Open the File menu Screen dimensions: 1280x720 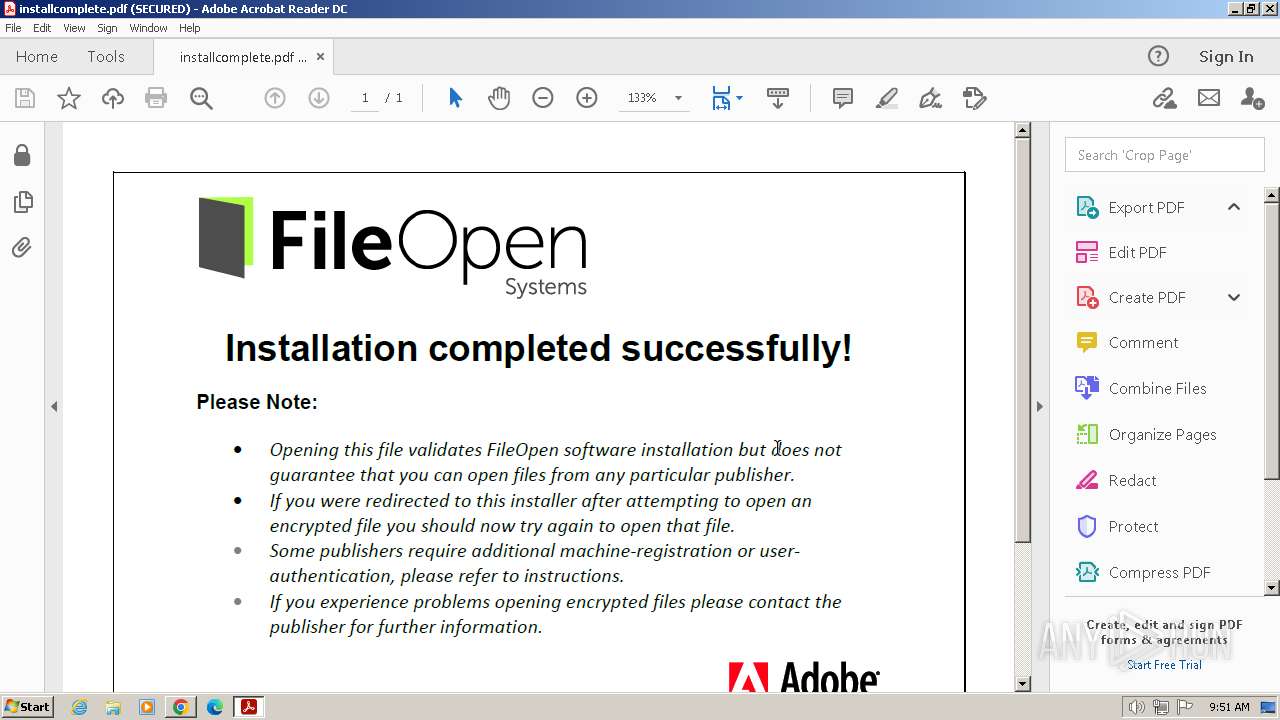(x=13, y=28)
